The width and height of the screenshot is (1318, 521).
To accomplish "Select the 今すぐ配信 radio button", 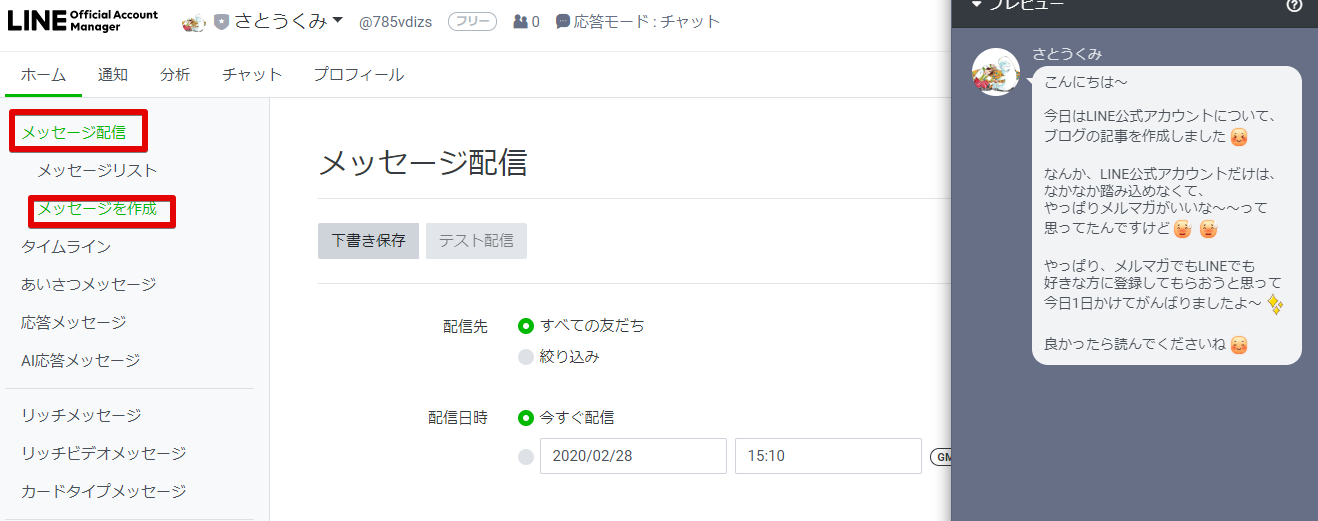I will coord(526,417).
